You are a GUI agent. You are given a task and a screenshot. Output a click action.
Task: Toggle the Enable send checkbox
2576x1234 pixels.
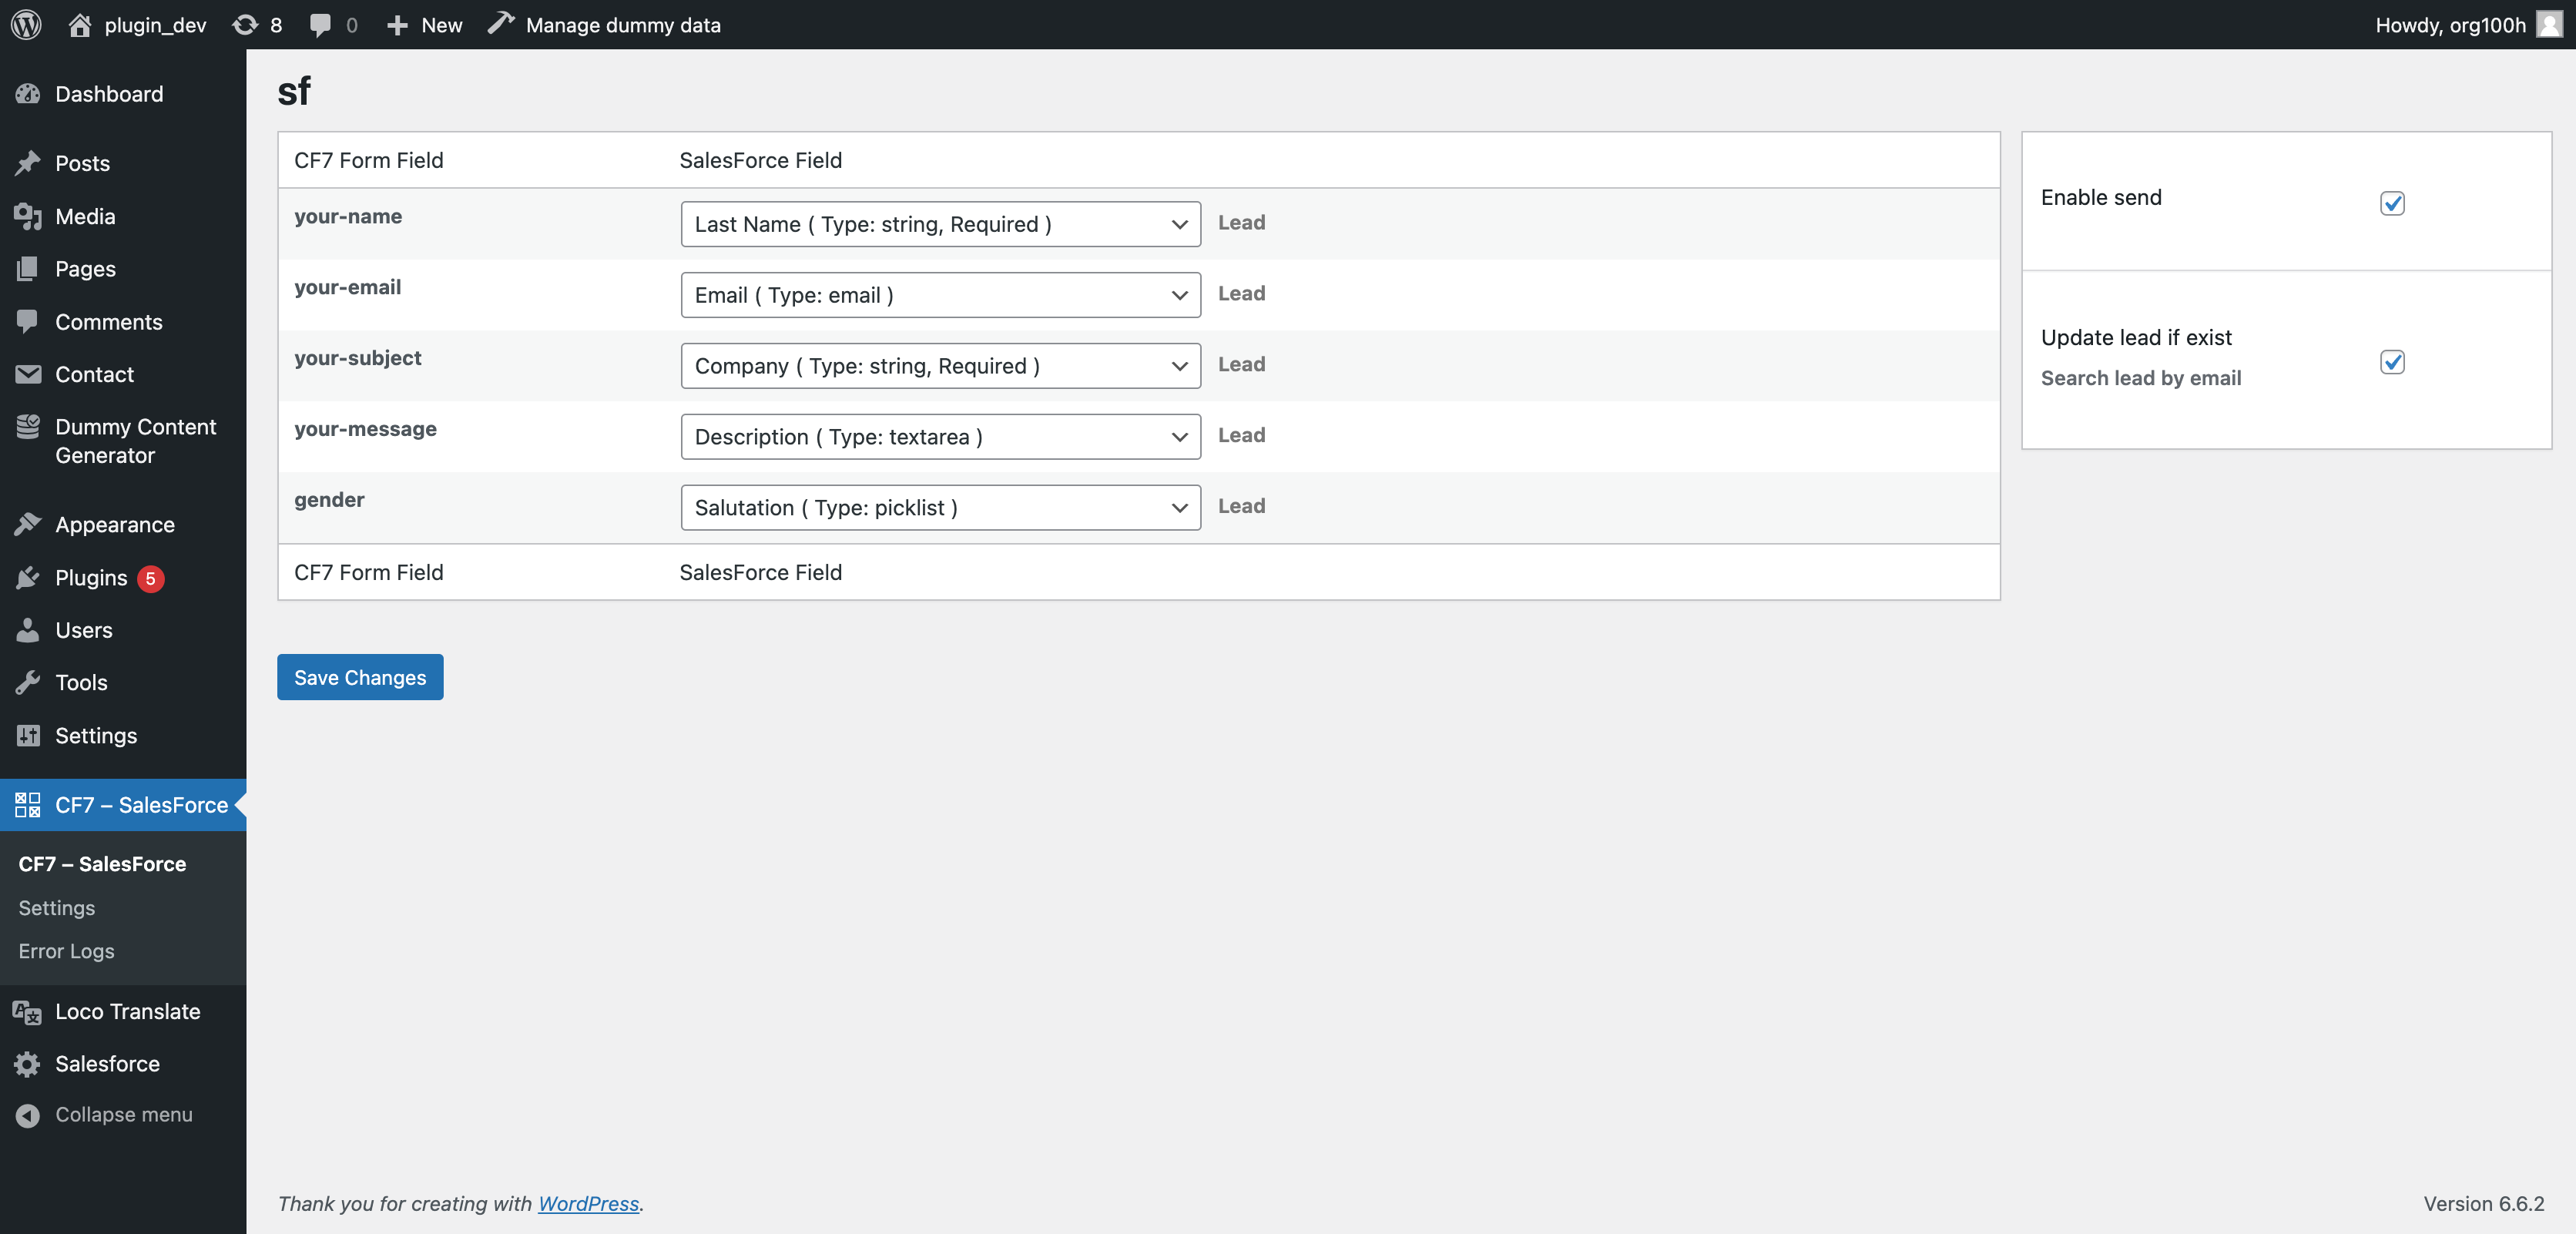pyautogui.click(x=2392, y=203)
